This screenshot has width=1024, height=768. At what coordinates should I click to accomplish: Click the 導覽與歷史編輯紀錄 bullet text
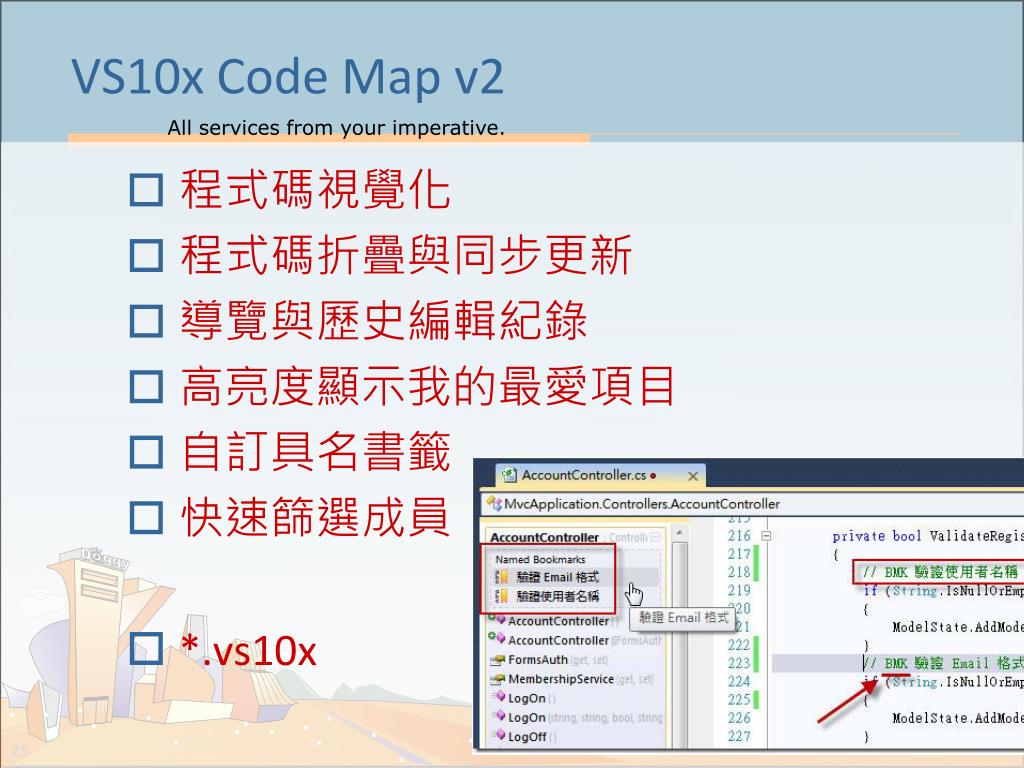pos(383,321)
